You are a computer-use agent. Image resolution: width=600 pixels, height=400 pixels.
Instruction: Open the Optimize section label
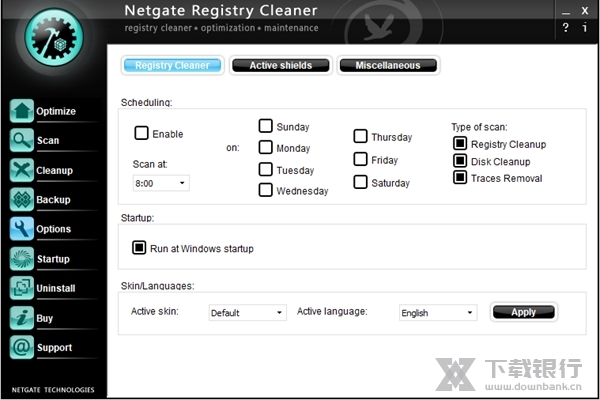56,111
